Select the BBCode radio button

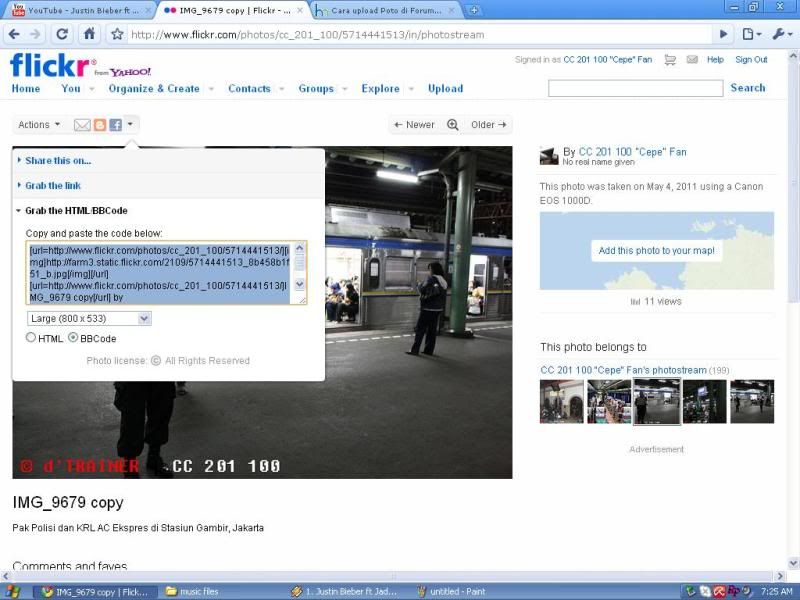click(x=73, y=338)
